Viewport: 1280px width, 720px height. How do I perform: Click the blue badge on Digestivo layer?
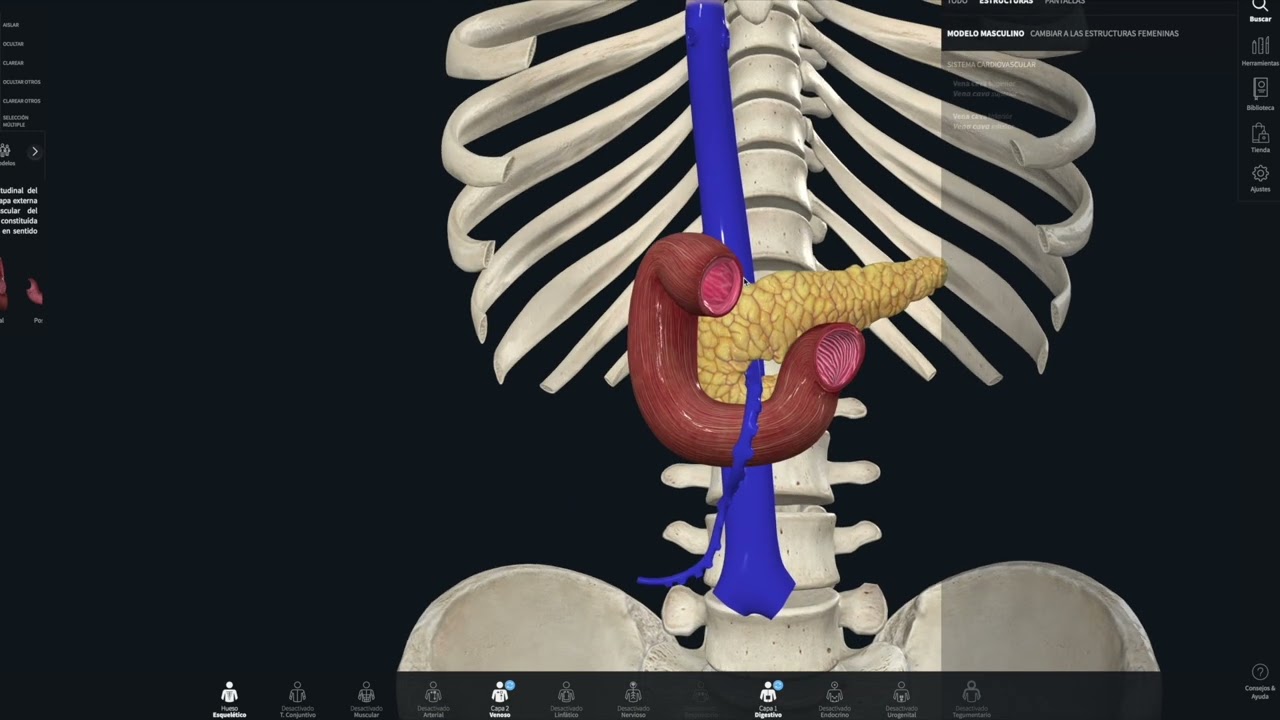coord(778,685)
